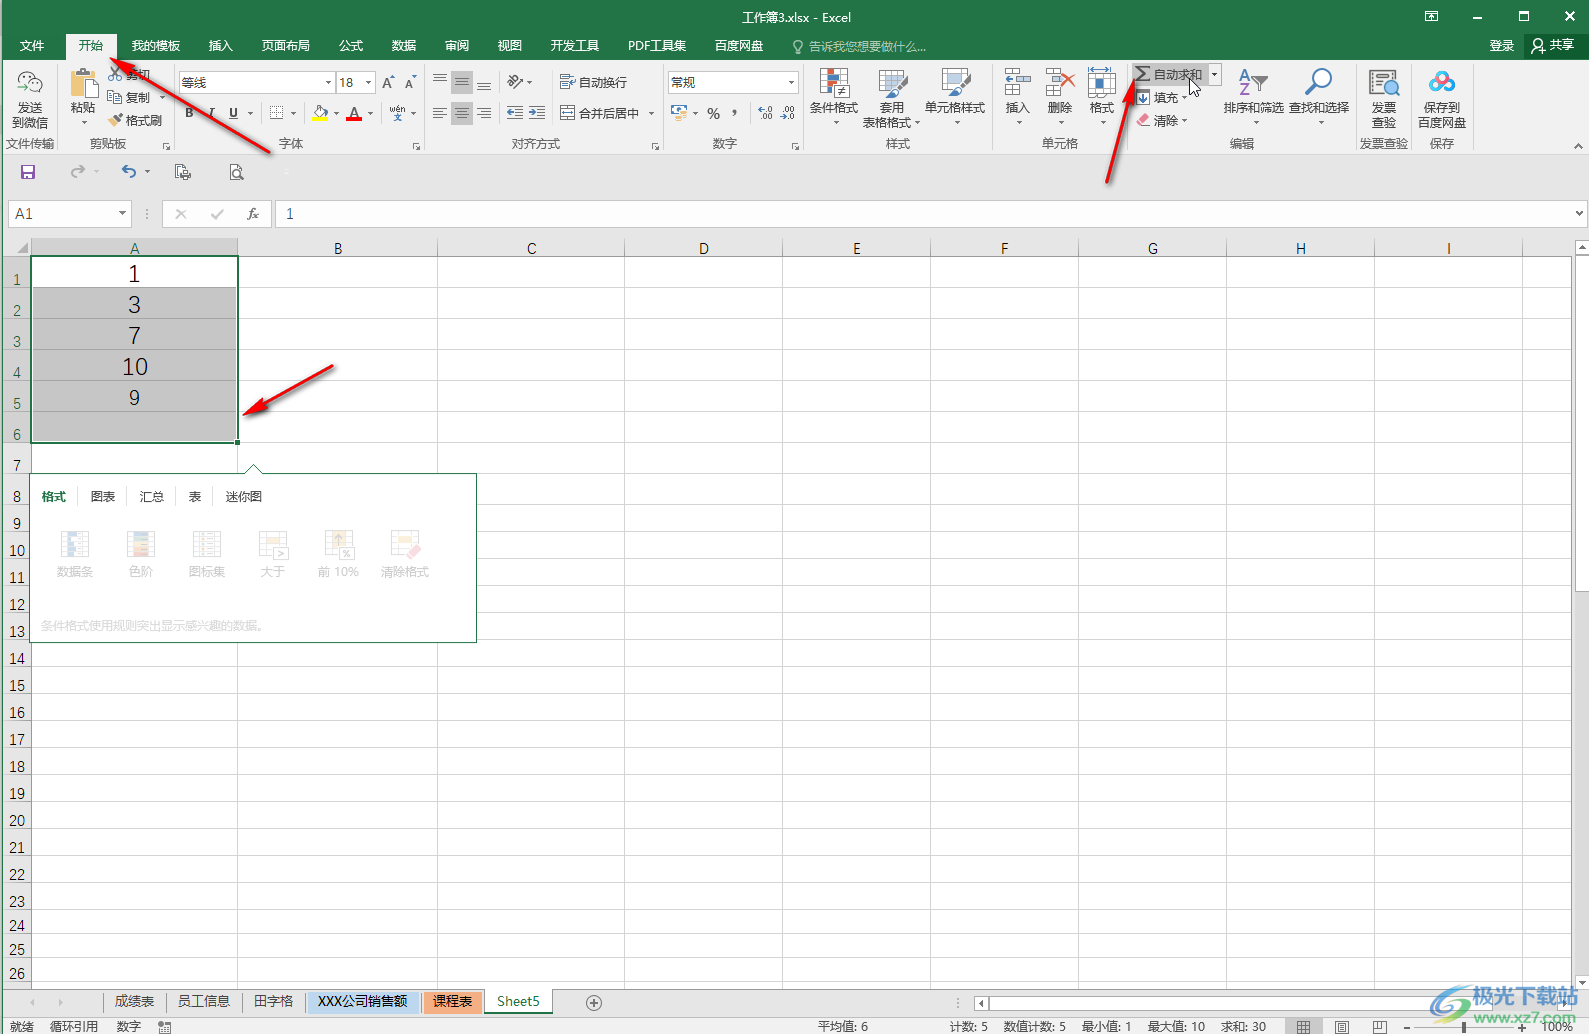This screenshot has width=1589, height=1034.
Task: Toggle Wrap Text (自动换行) option
Action: click(x=594, y=82)
